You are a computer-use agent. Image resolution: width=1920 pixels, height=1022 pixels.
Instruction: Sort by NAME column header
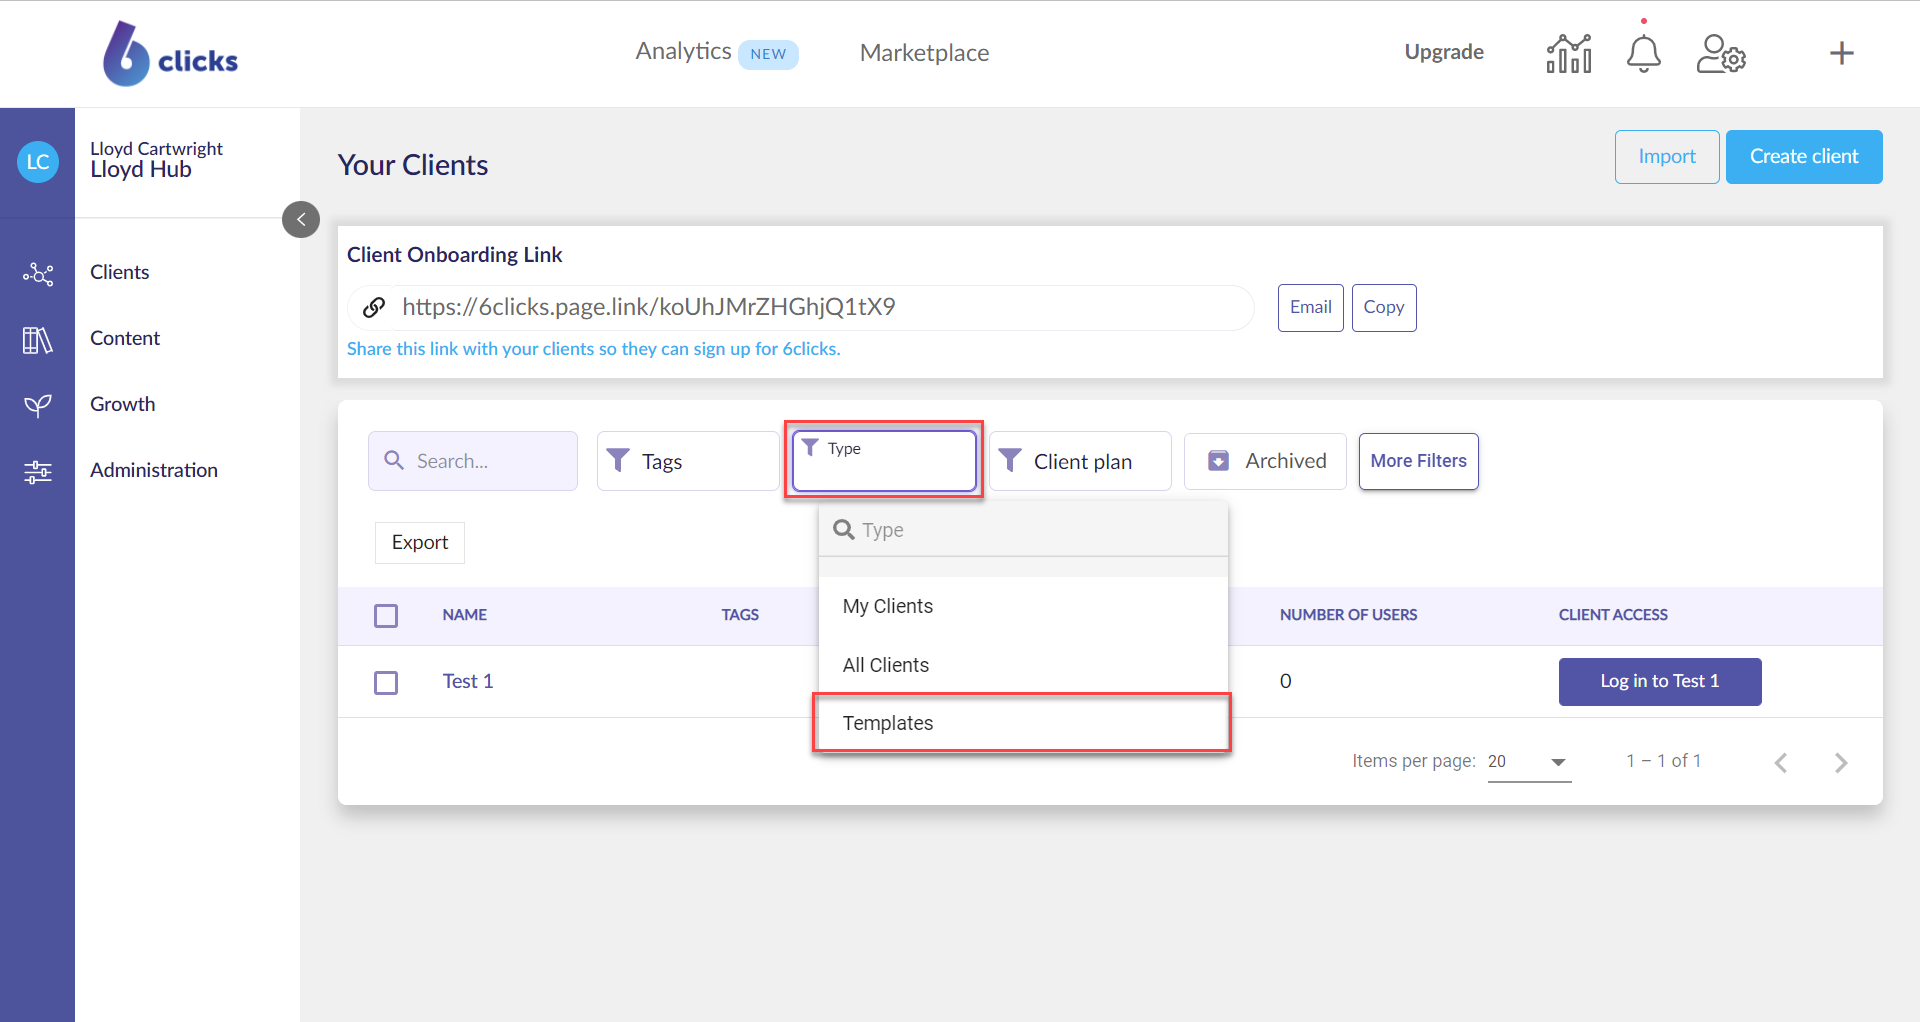pos(465,615)
